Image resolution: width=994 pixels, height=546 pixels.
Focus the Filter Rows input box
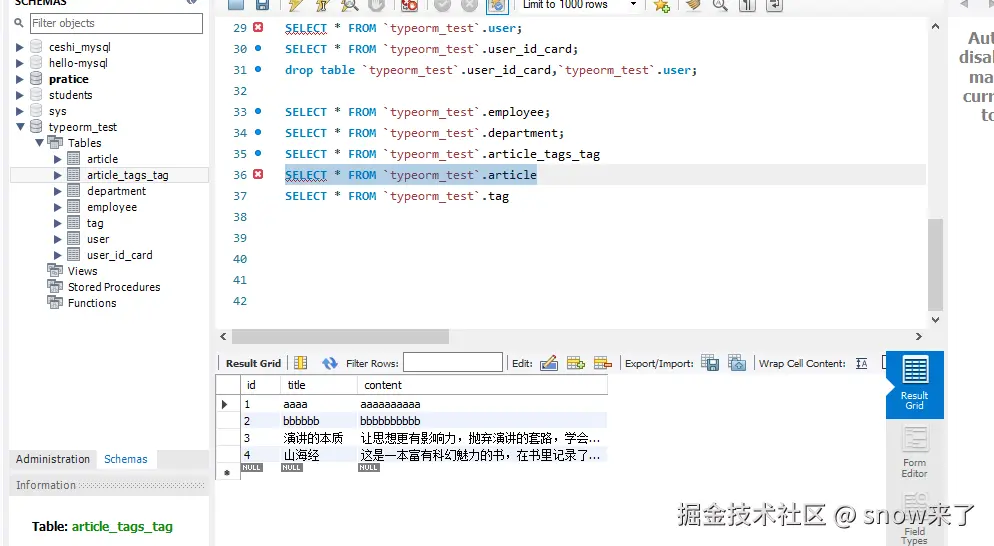point(453,363)
